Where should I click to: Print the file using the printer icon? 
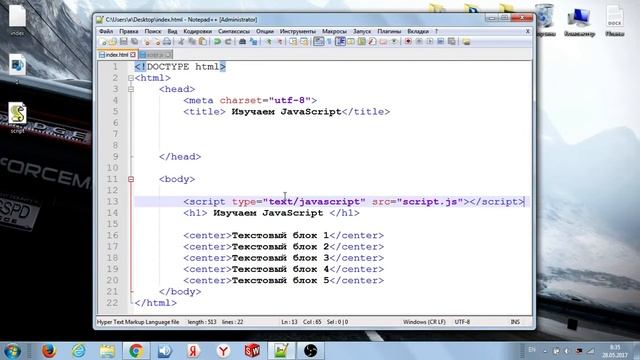tap(167, 42)
